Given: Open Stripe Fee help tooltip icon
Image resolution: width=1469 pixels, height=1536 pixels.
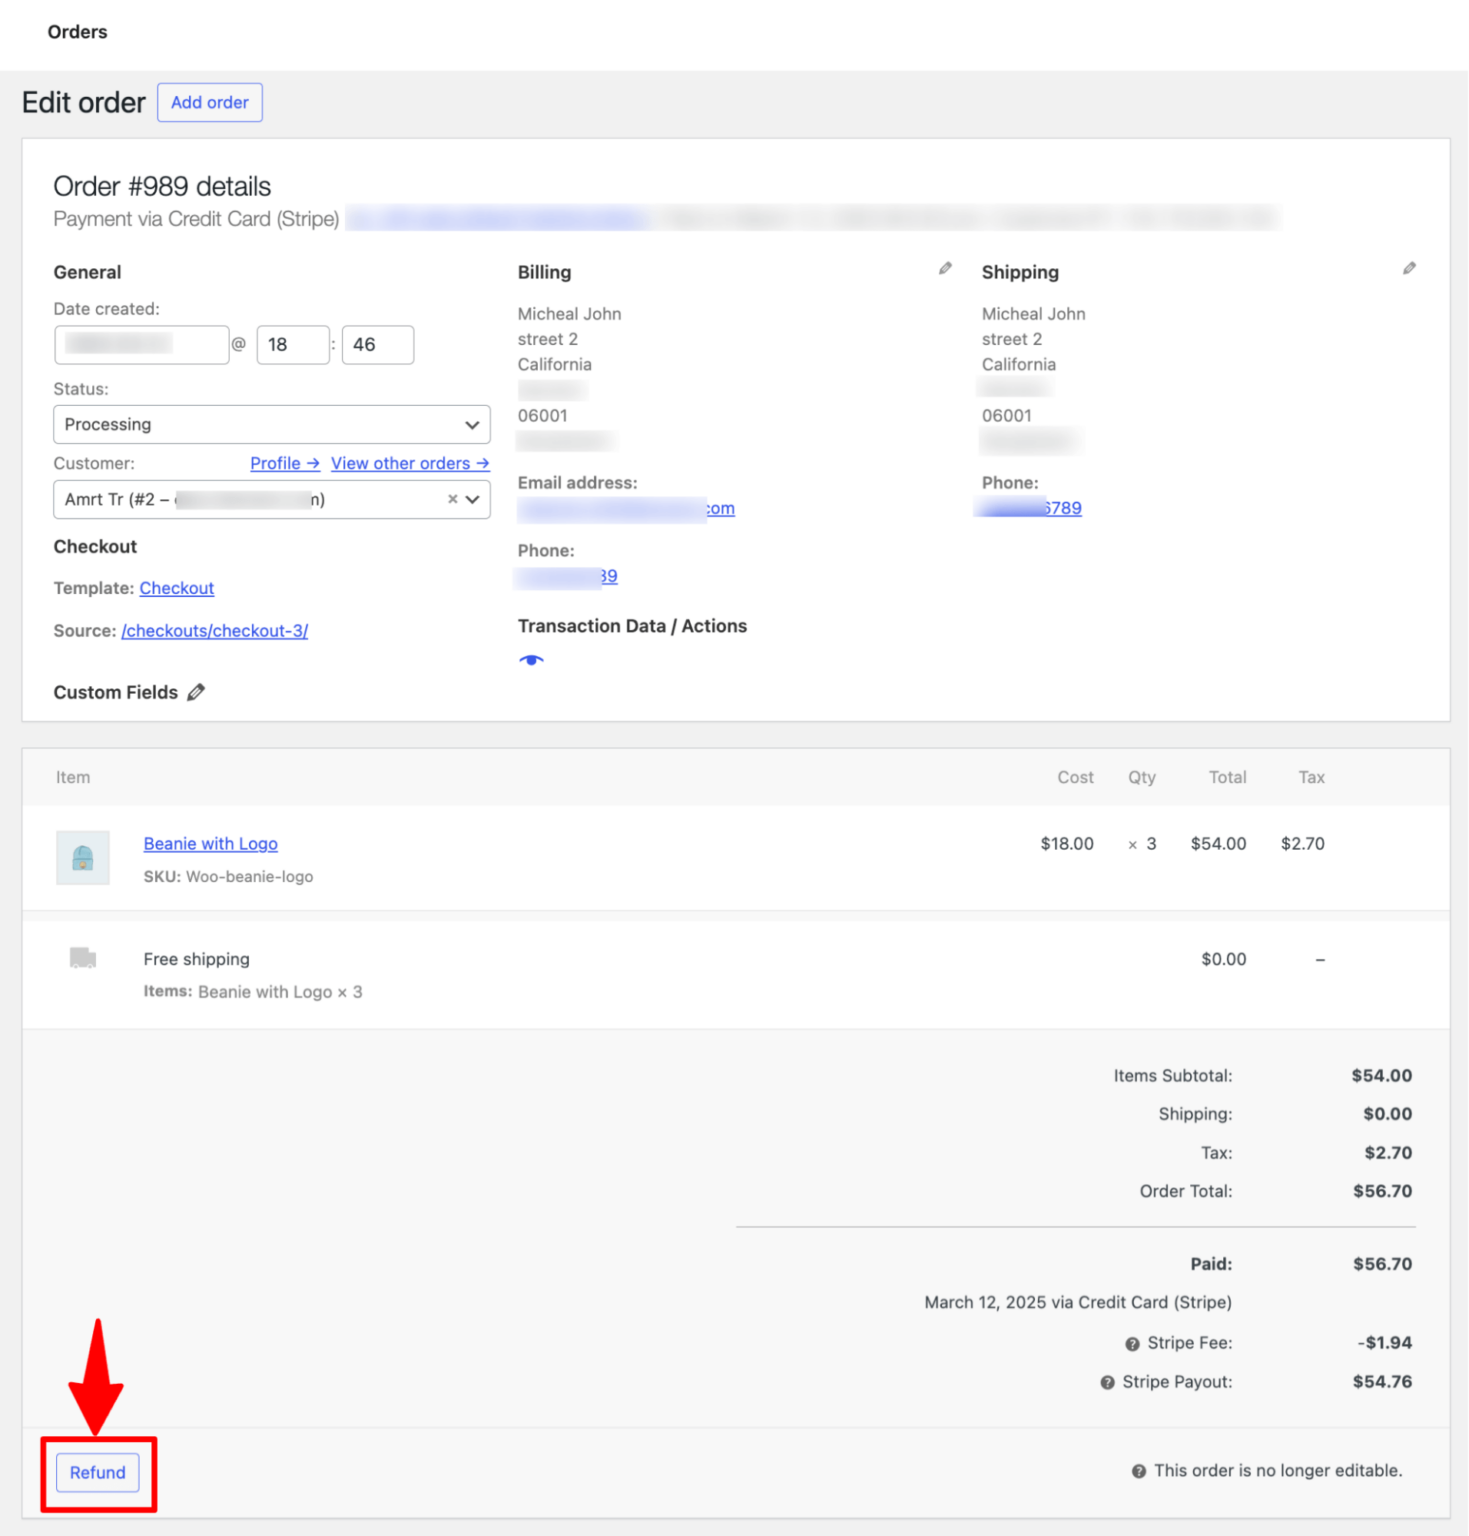Looking at the screenshot, I should [x=1133, y=1343].
